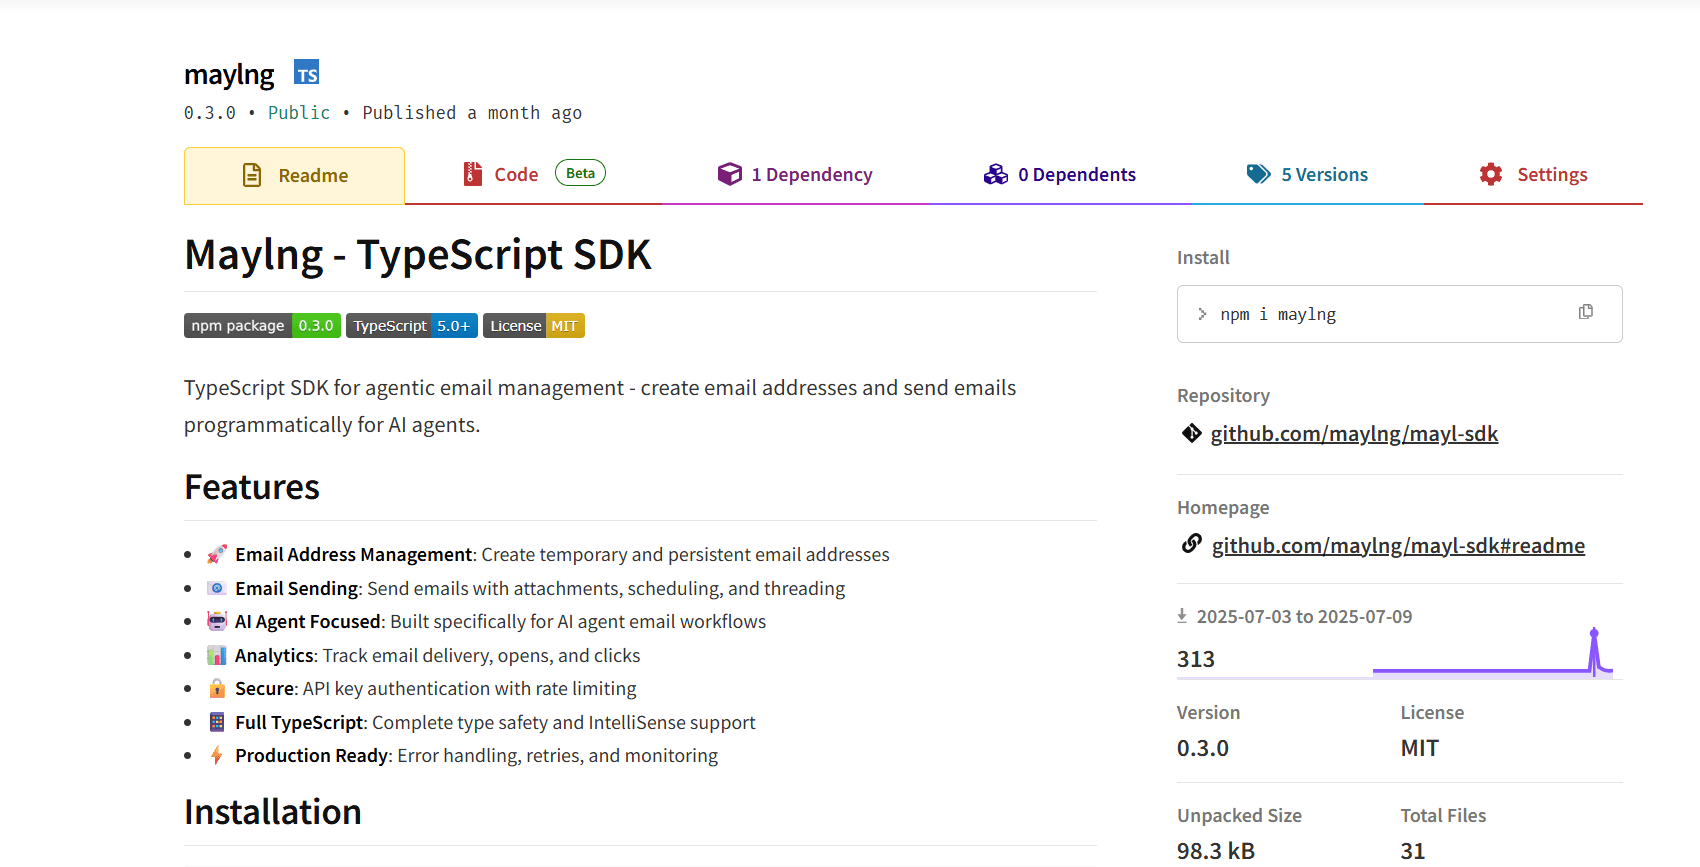Click the git repository diamond icon
The image size is (1700, 867).
click(1191, 433)
